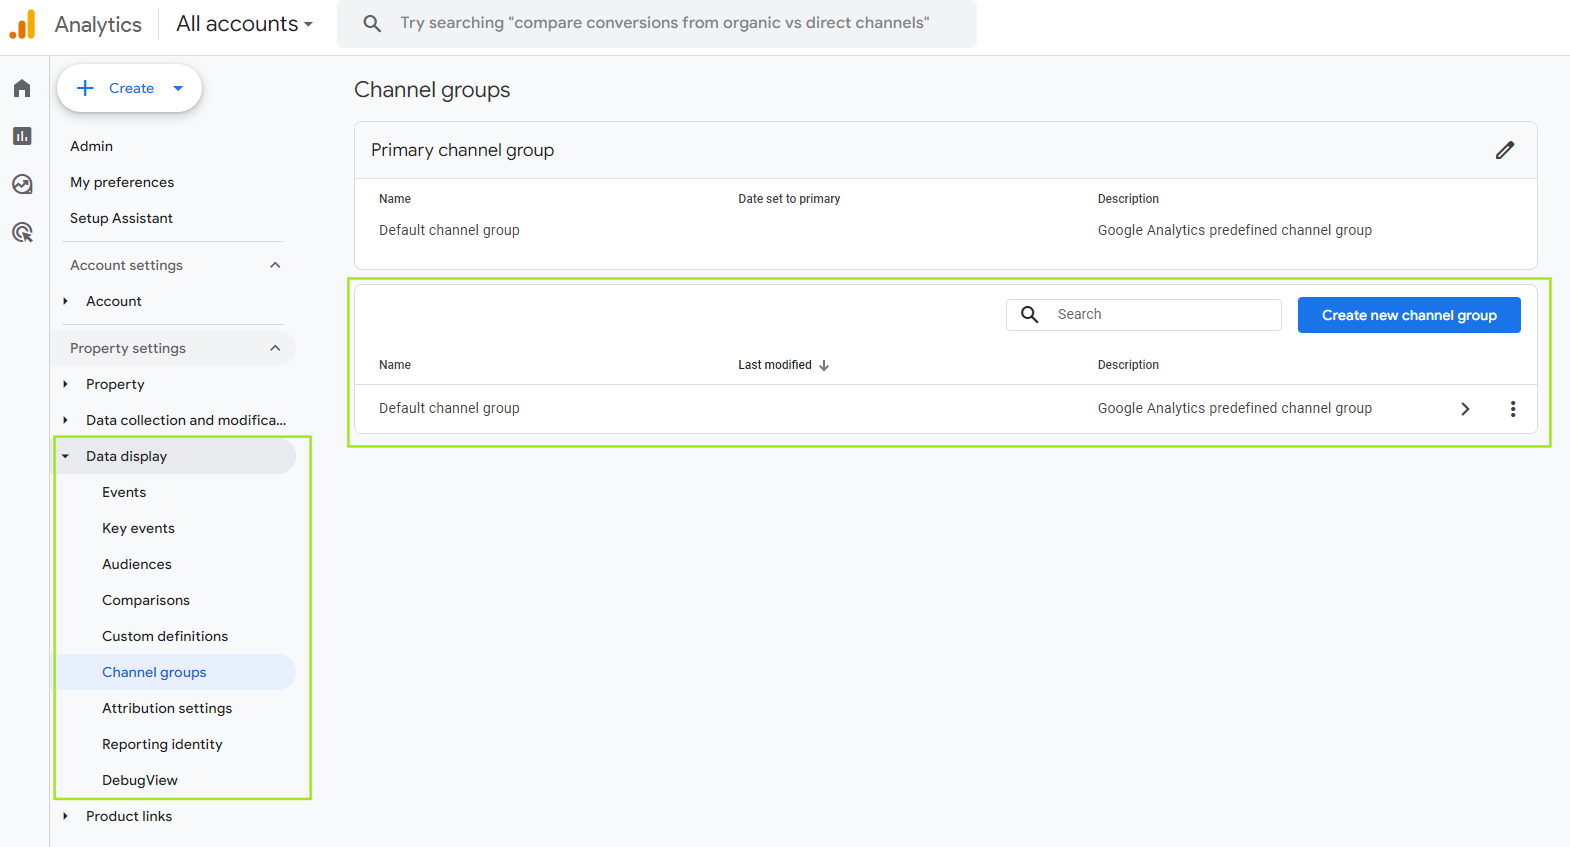The height and width of the screenshot is (847, 1570).
Task: Open Custom definitions in sidebar
Action: pos(165,636)
